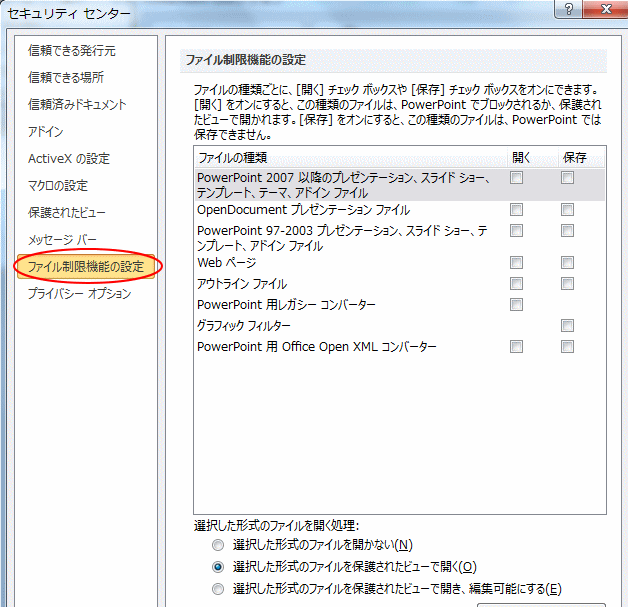Click the 保存 column header
This screenshot has width=628, height=607.
[x=582, y=158]
